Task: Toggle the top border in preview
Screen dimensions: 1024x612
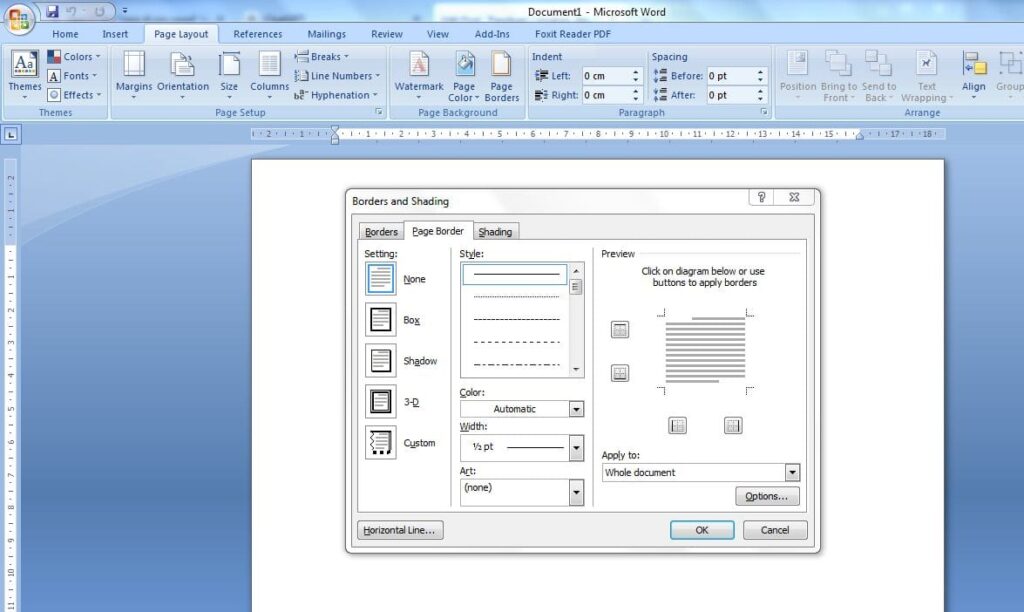Action: (x=620, y=330)
